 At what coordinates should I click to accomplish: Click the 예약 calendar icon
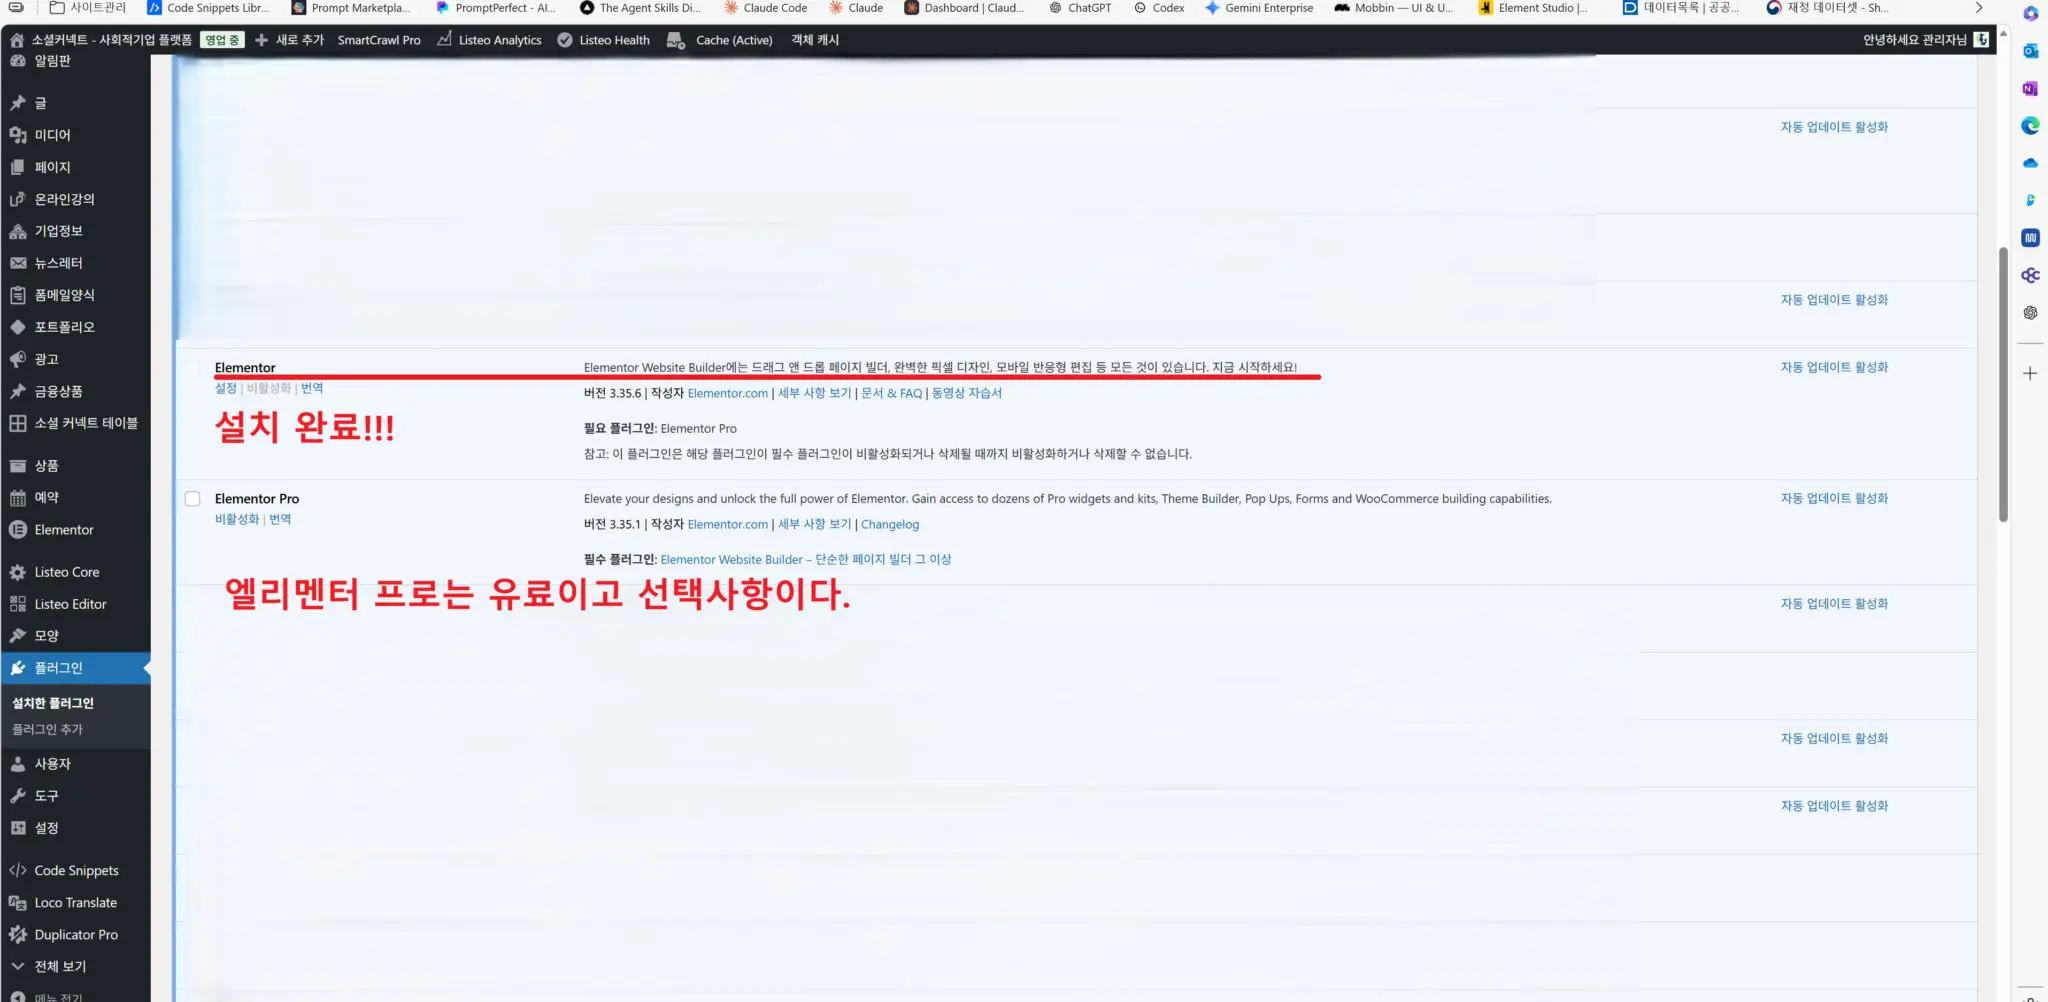point(17,497)
